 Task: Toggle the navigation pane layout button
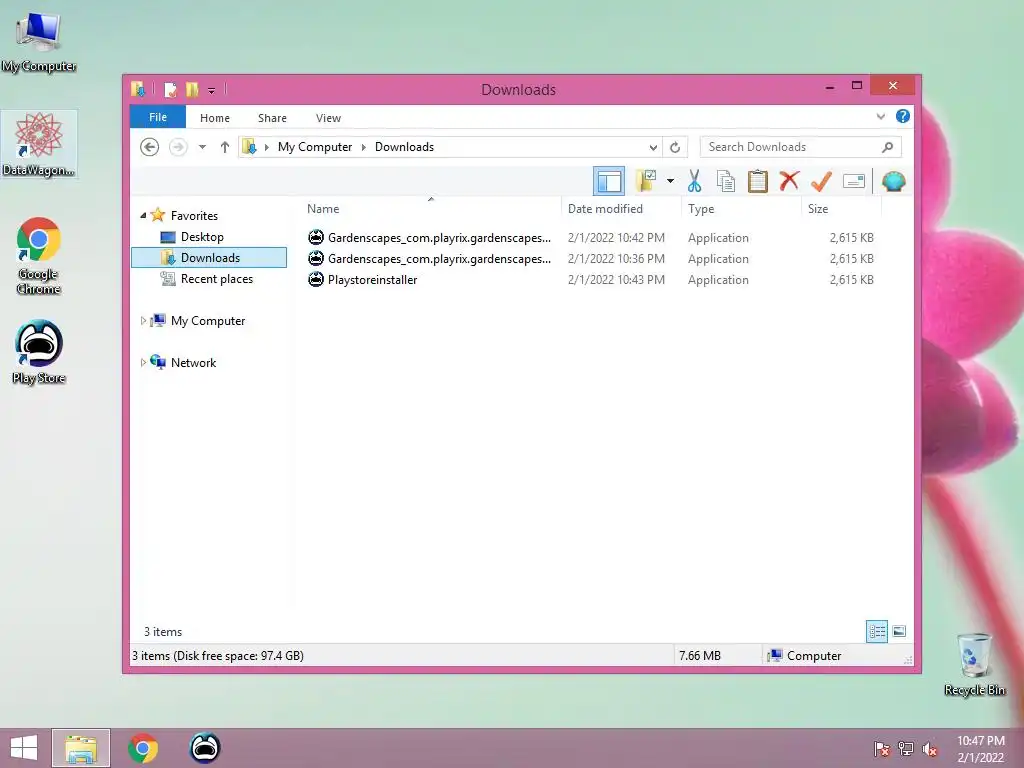[609, 181]
